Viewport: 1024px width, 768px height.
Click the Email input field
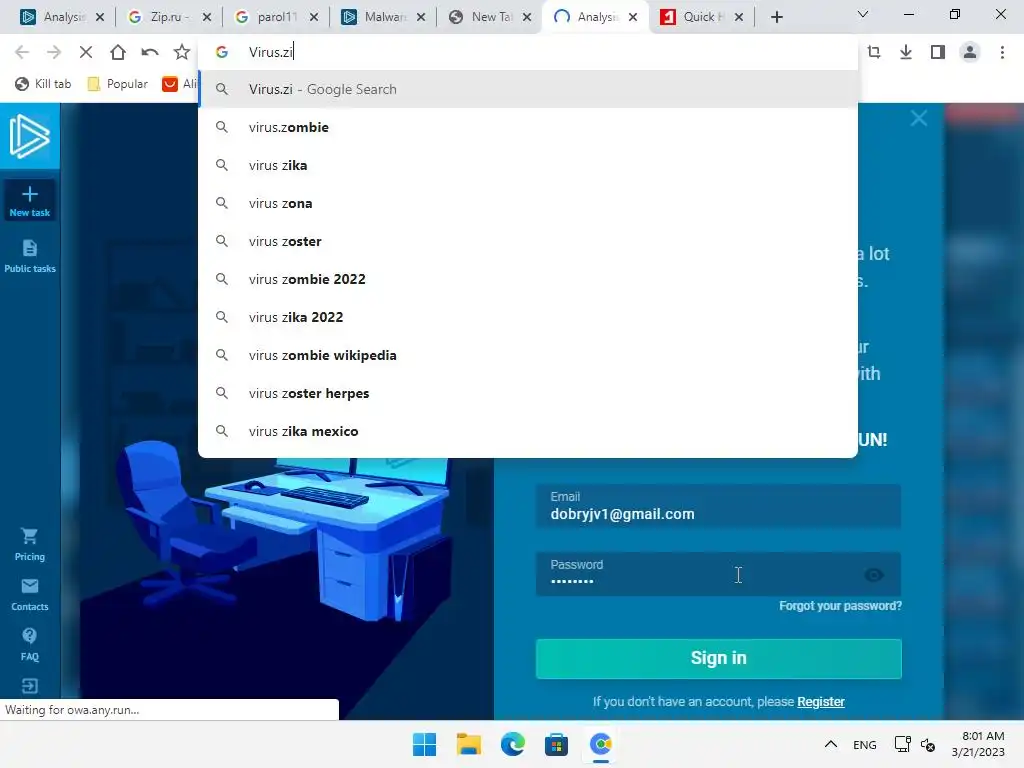pos(718,506)
